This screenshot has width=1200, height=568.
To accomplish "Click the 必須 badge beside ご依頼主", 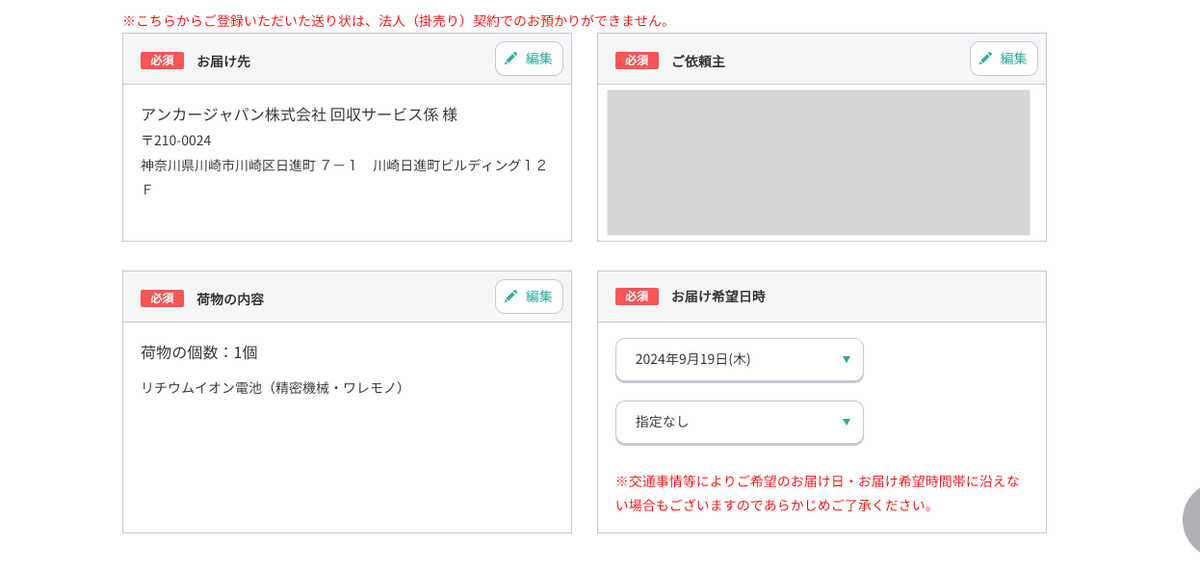I will (x=637, y=61).
